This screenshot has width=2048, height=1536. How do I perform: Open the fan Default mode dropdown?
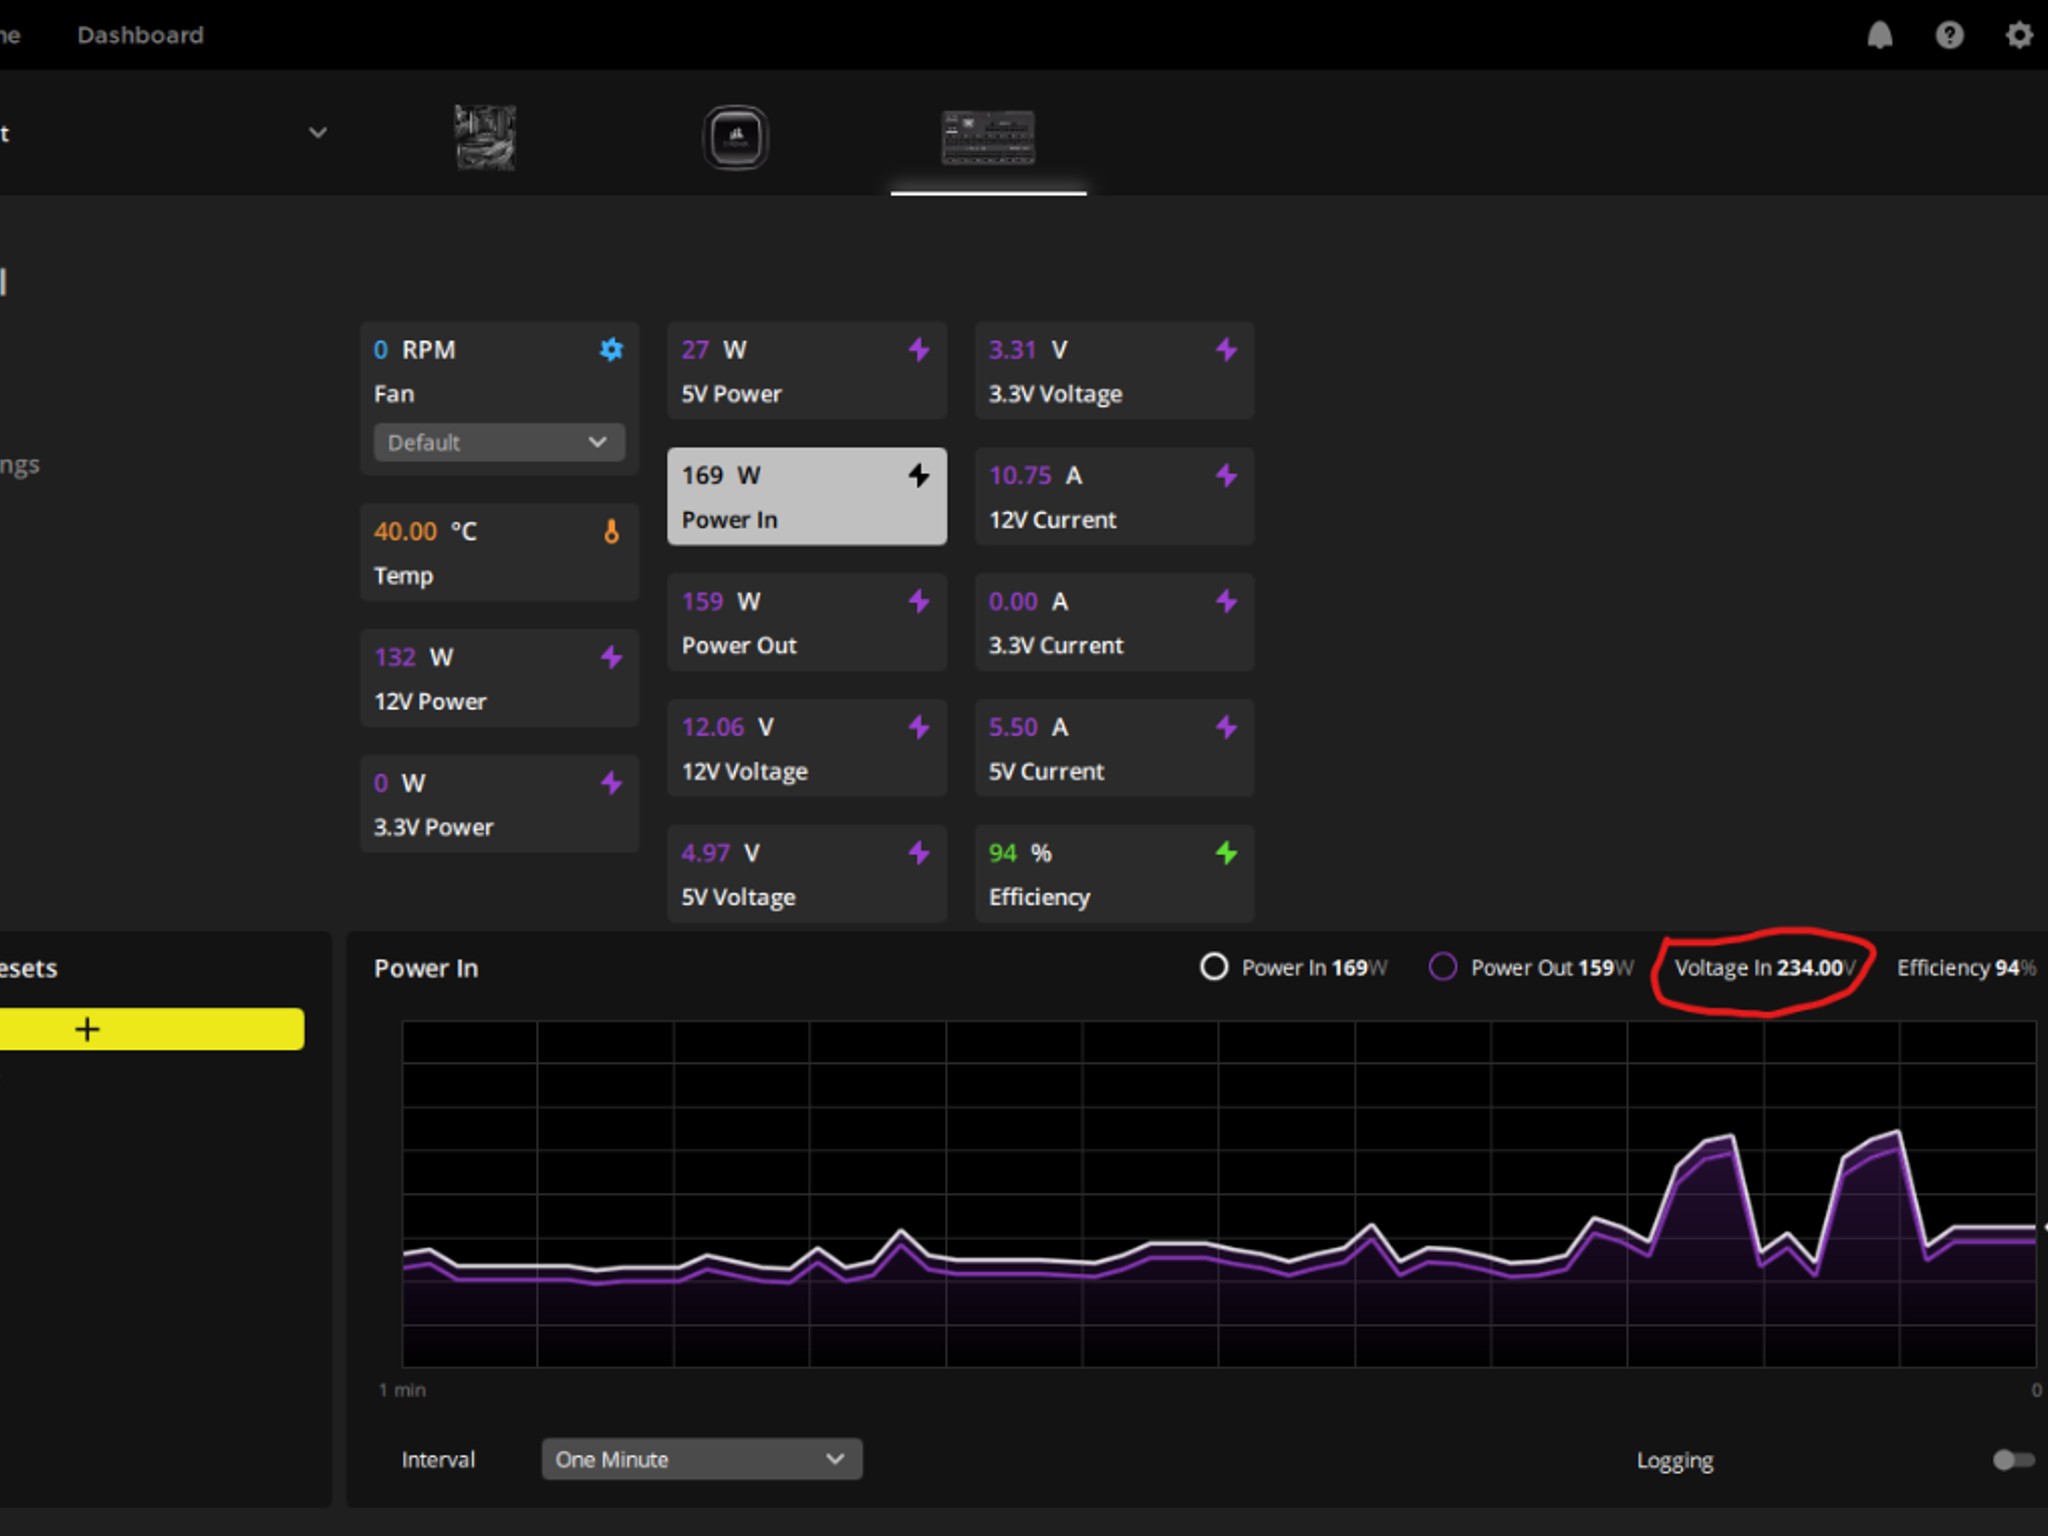[499, 442]
